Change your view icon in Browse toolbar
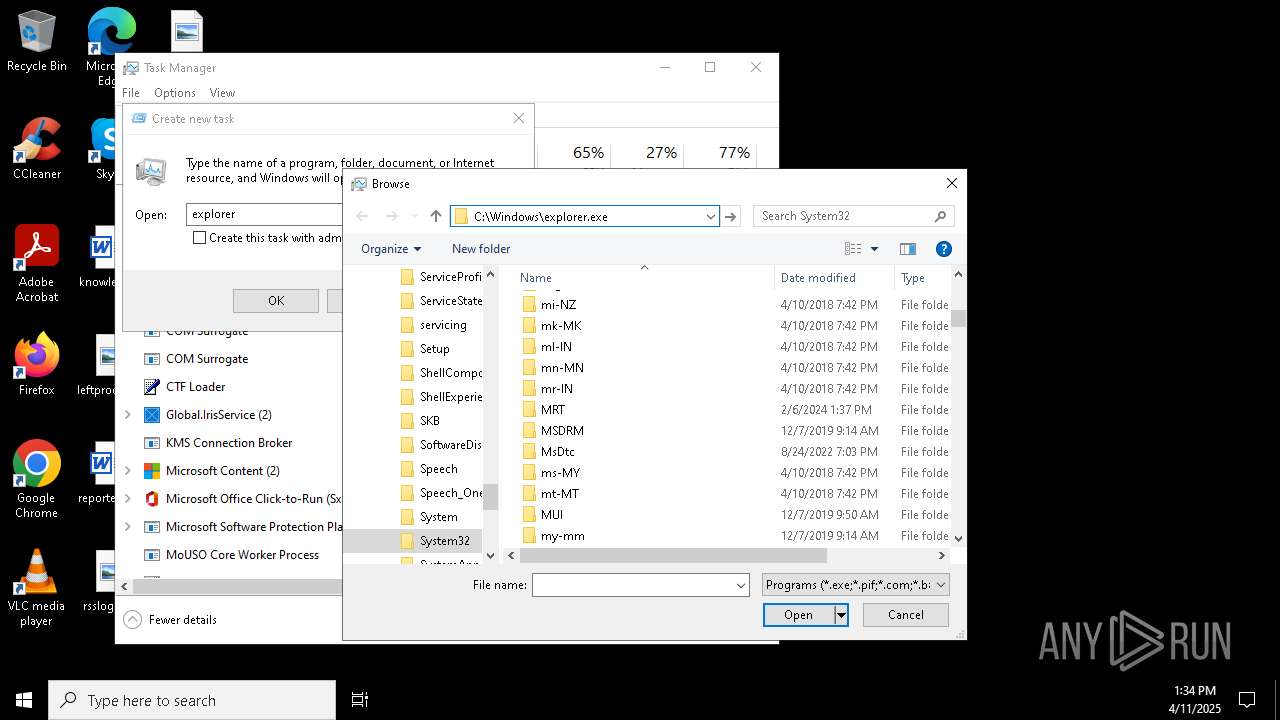The image size is (1280, 720). click(x=853, y=249)
